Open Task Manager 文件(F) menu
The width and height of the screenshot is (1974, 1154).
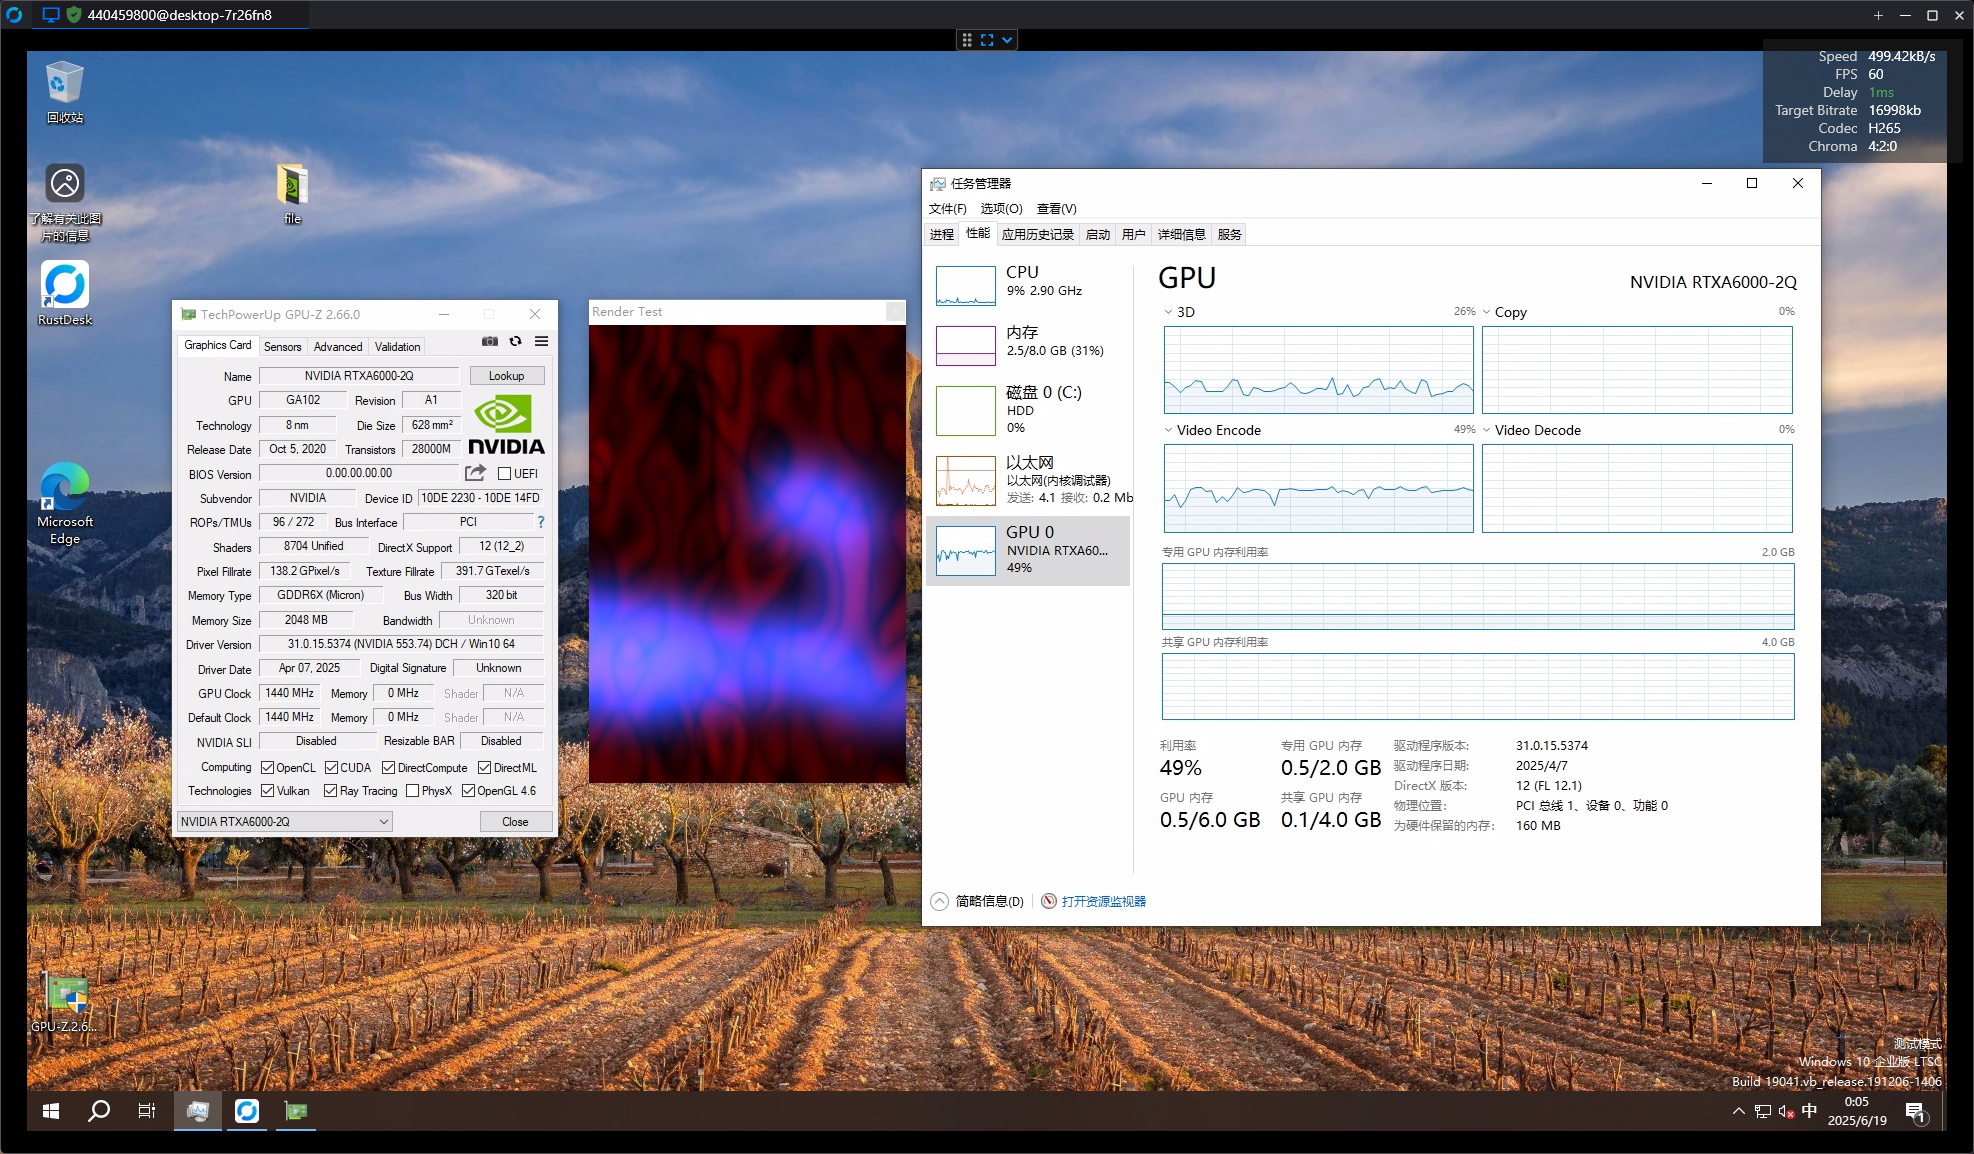tap(947, 208)
